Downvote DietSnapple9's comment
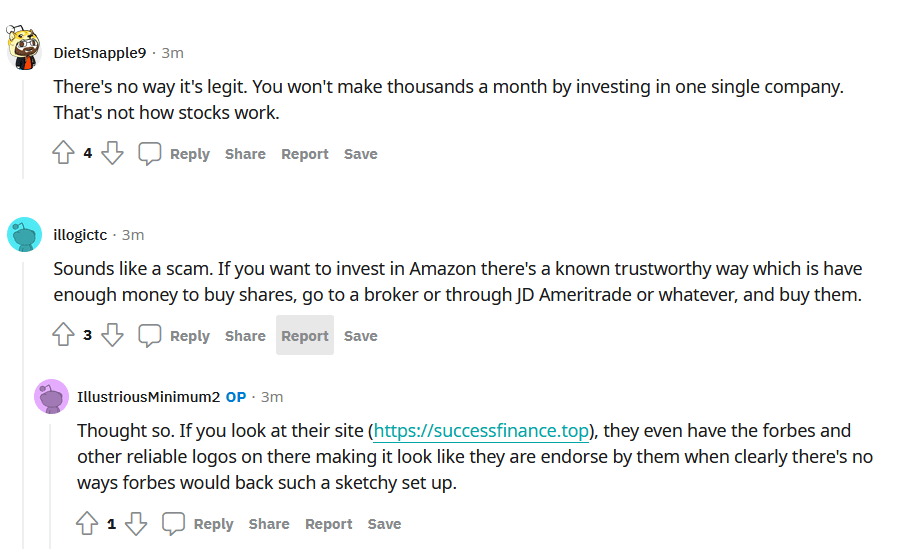The image size is (913, 549). tap(112, 153)
